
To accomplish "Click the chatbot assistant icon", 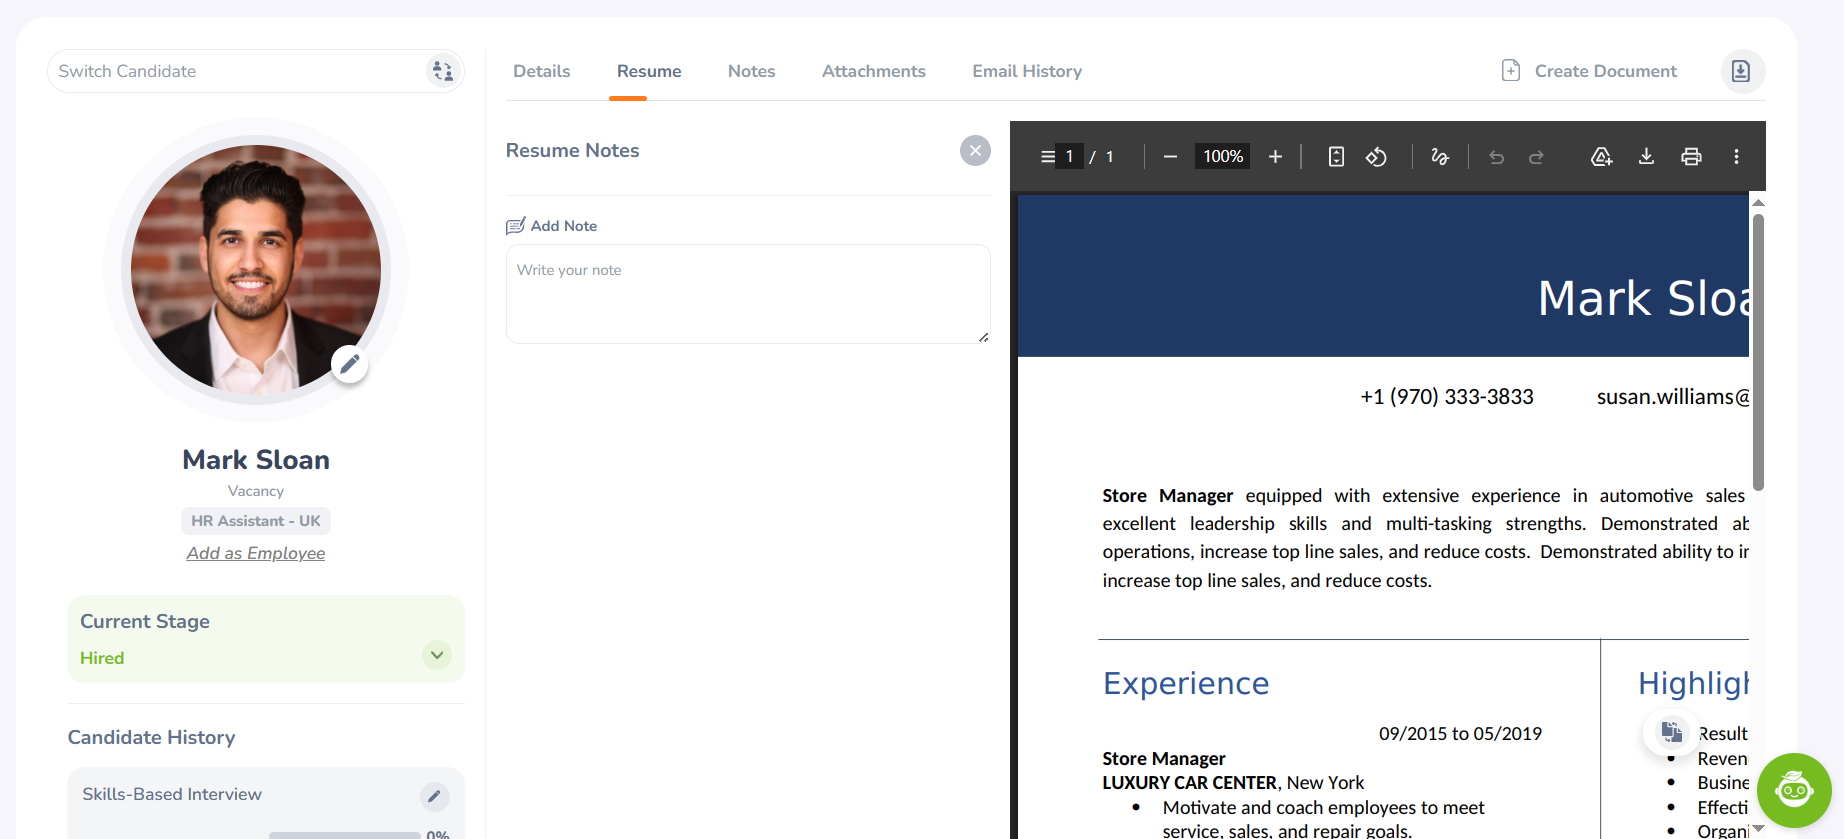I will (x=1794, y=790).
